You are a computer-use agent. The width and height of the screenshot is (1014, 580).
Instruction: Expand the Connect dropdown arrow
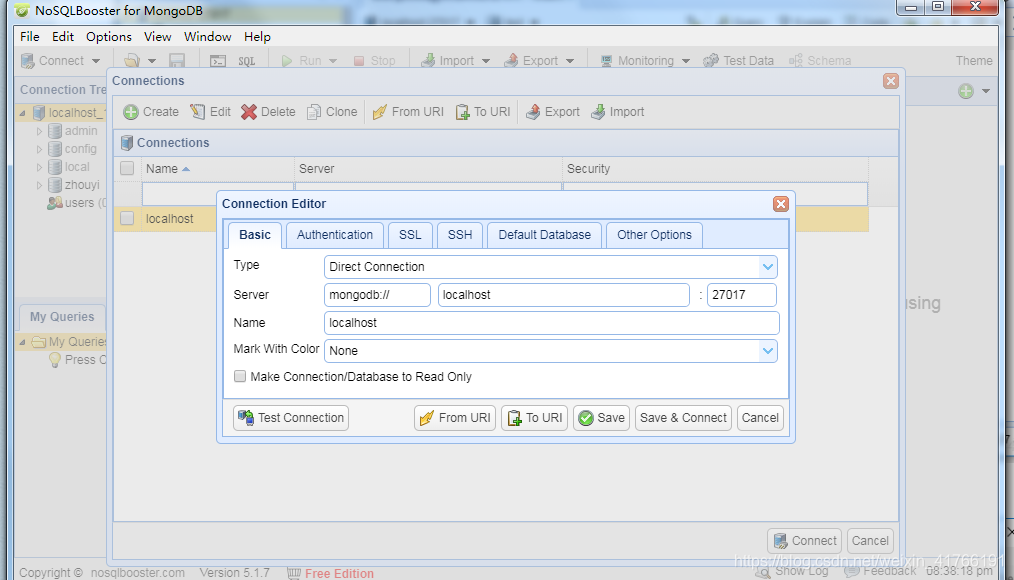click(x=96, y=61)
